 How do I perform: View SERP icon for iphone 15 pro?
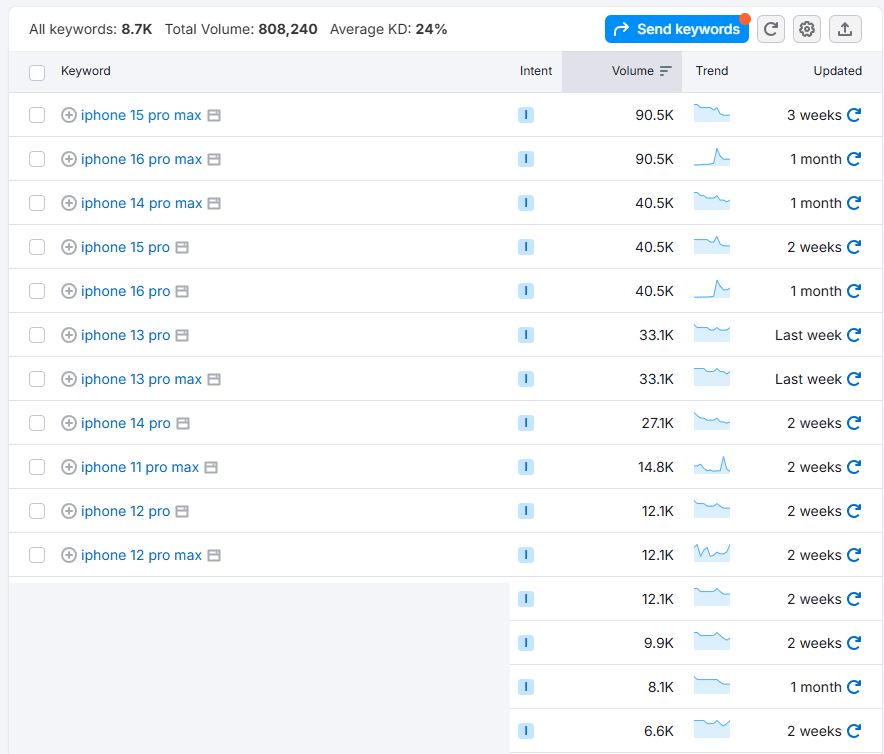[x=182, y=248]
